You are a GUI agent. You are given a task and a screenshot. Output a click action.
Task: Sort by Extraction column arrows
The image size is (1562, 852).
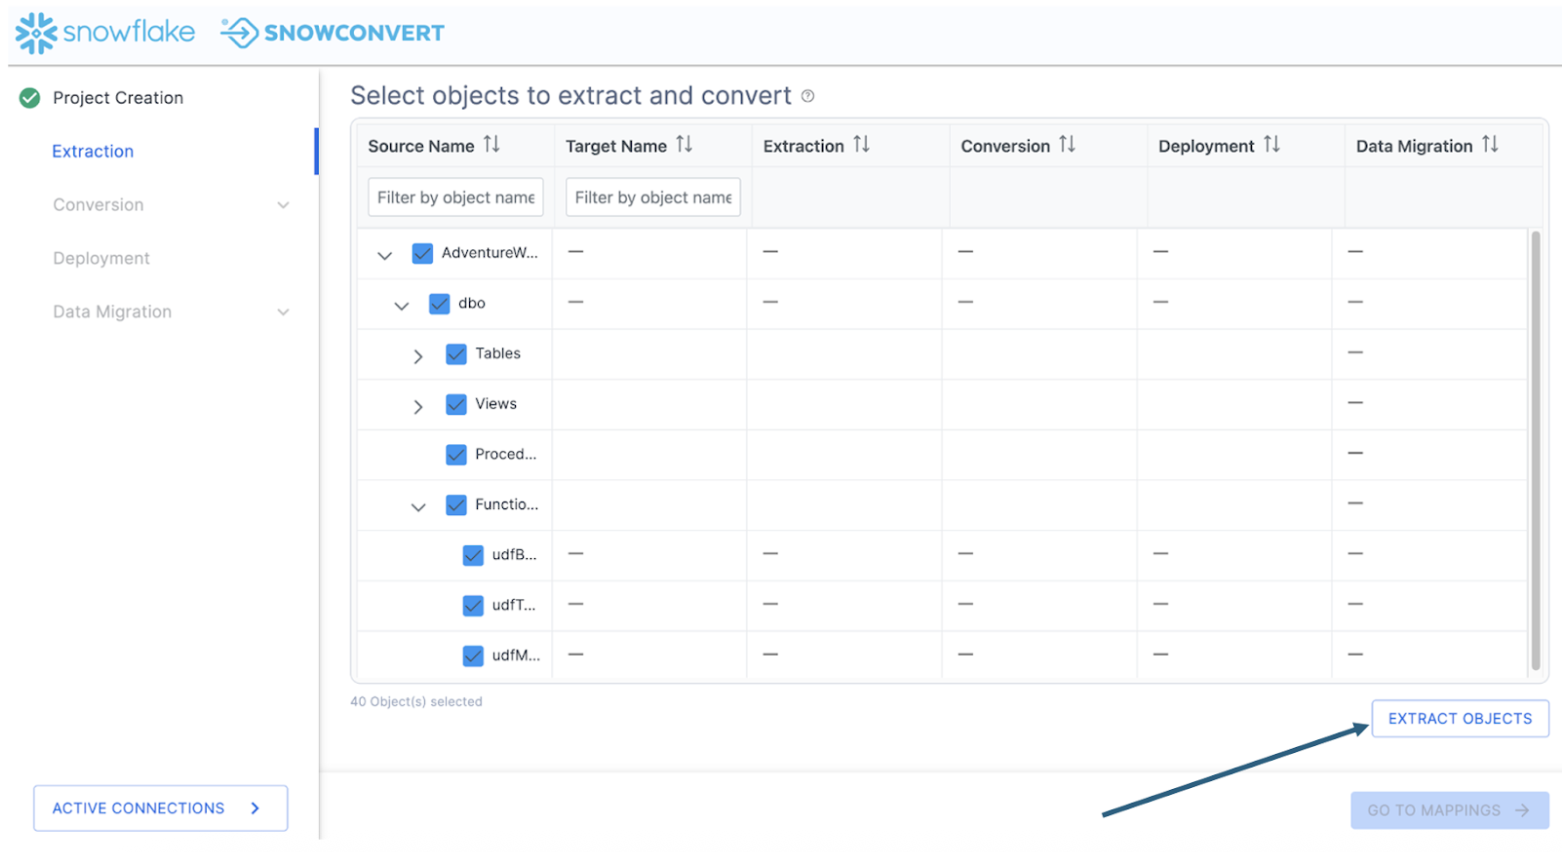(x=861, y=145)
